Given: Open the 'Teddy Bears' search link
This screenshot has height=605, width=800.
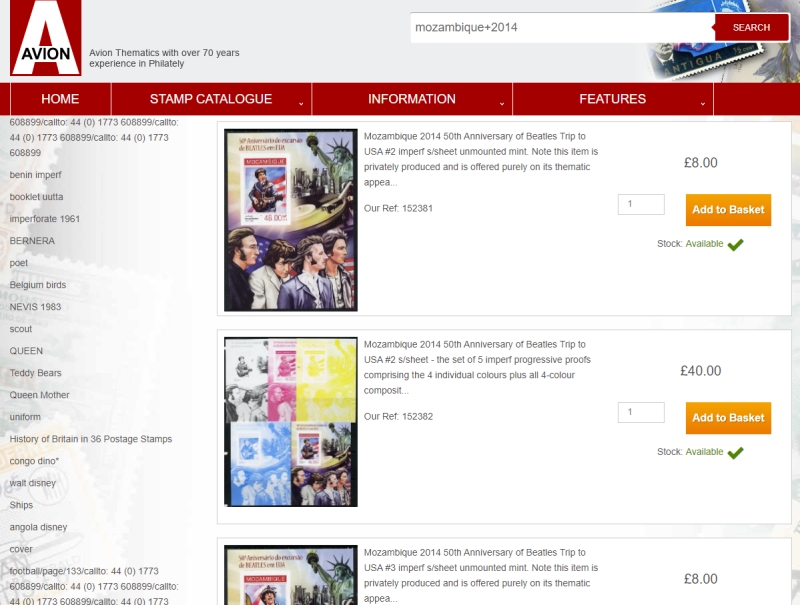Looking at the screenshot, I should click(35, 373).
